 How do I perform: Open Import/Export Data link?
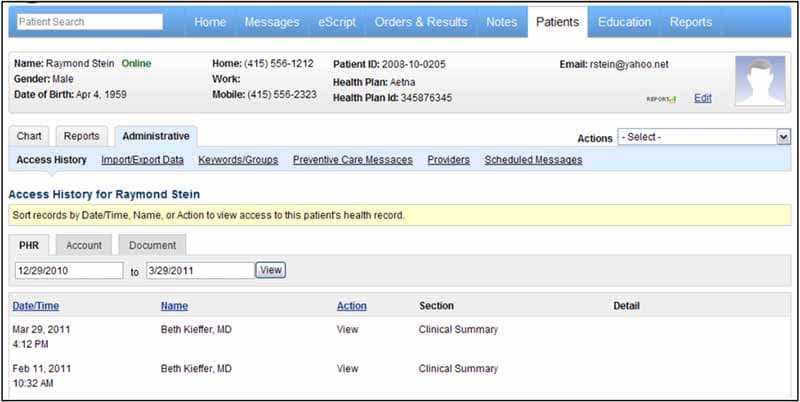pos(142,160)
